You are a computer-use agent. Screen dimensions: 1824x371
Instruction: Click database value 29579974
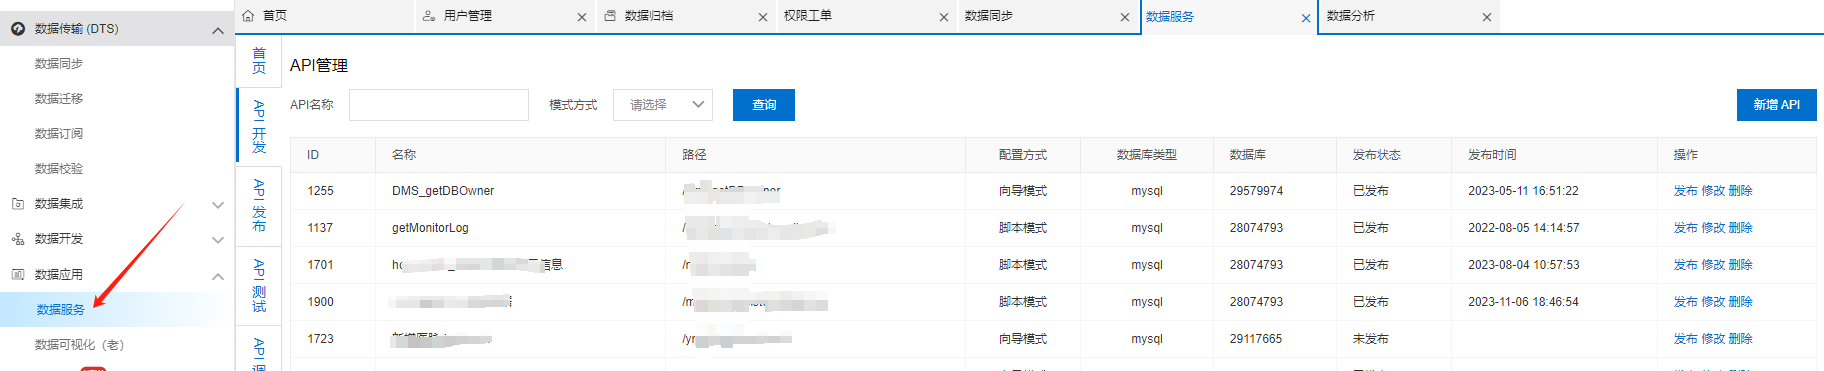pyautogui.click(x=1256, y=191)
